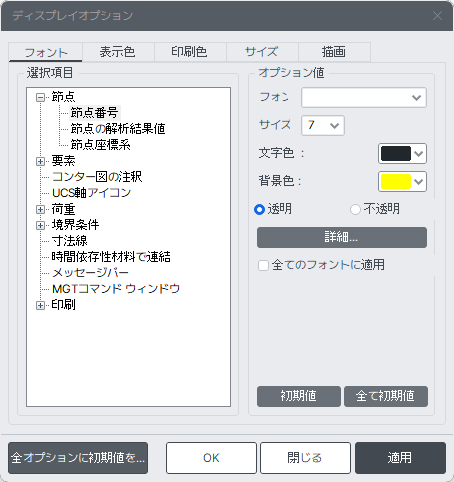The image size is (454, 482).
Task: Select the 不透明 radio button
Action: 355,209
